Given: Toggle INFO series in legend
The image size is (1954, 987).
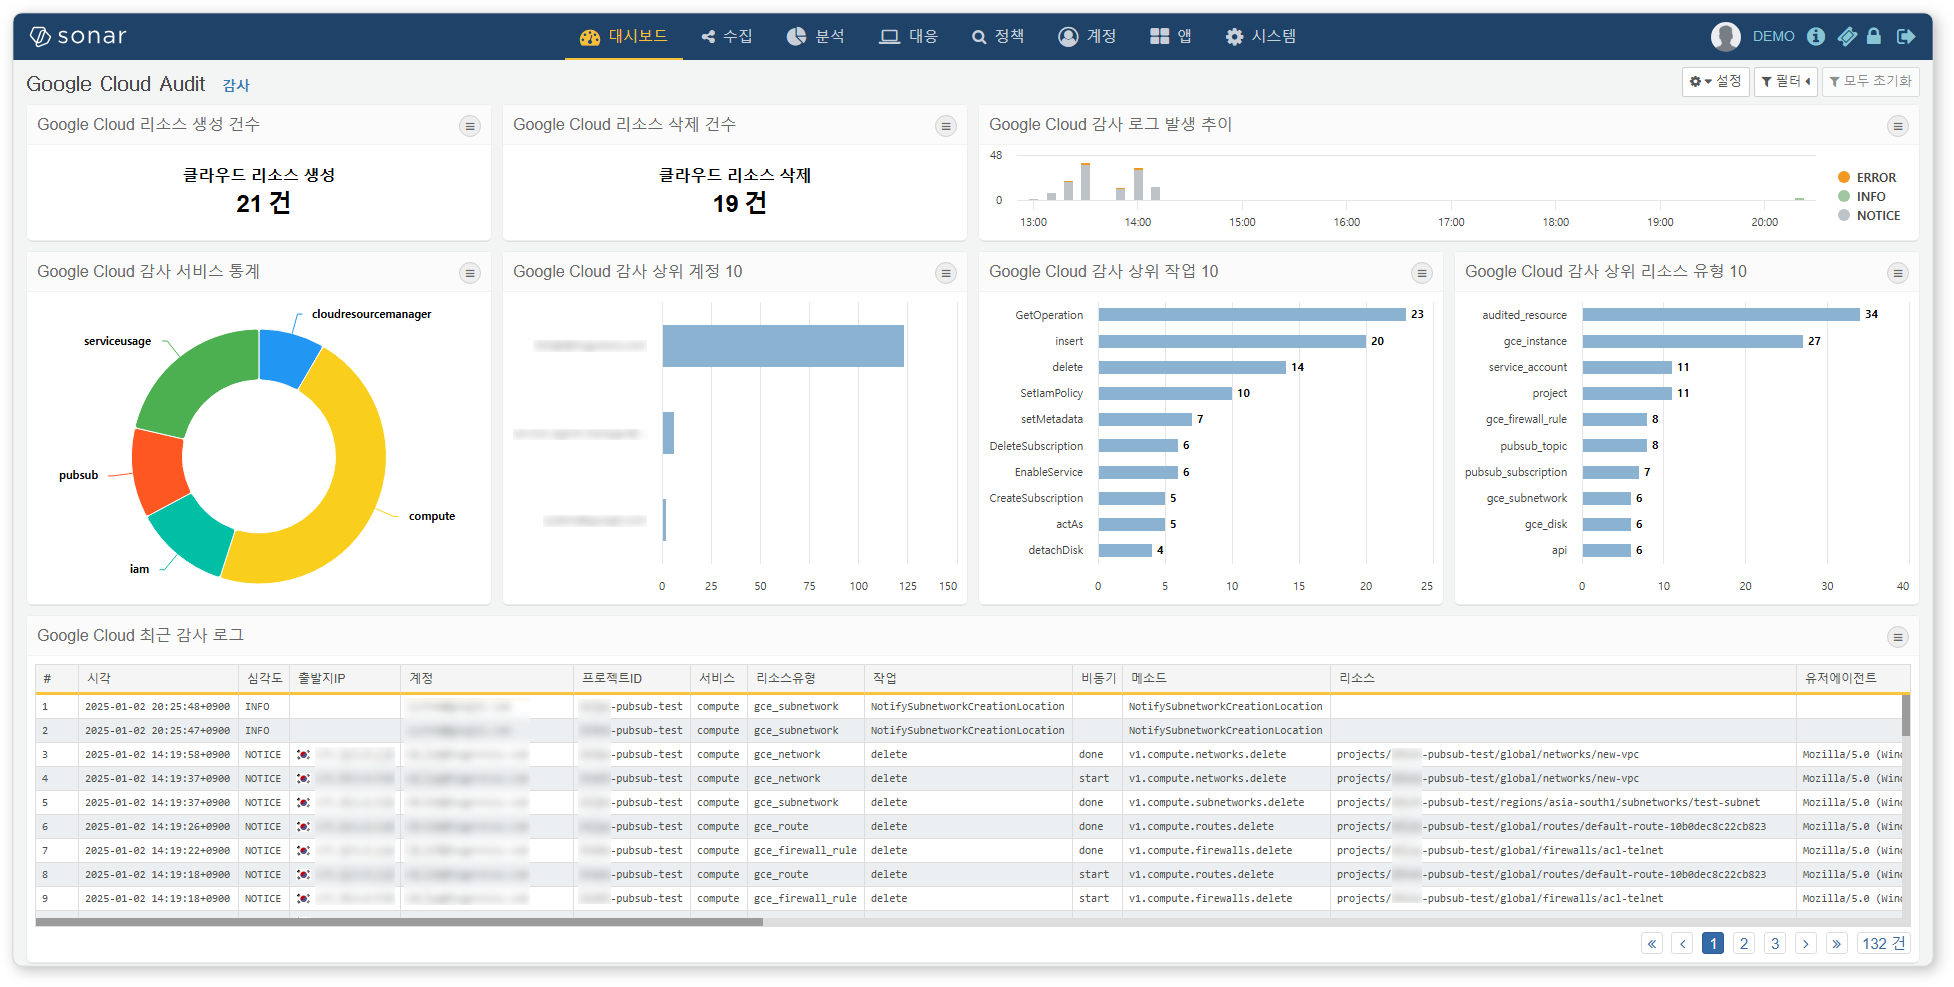Looking at the screenshot, I should pyautogui.click(x=1862, y=196).
